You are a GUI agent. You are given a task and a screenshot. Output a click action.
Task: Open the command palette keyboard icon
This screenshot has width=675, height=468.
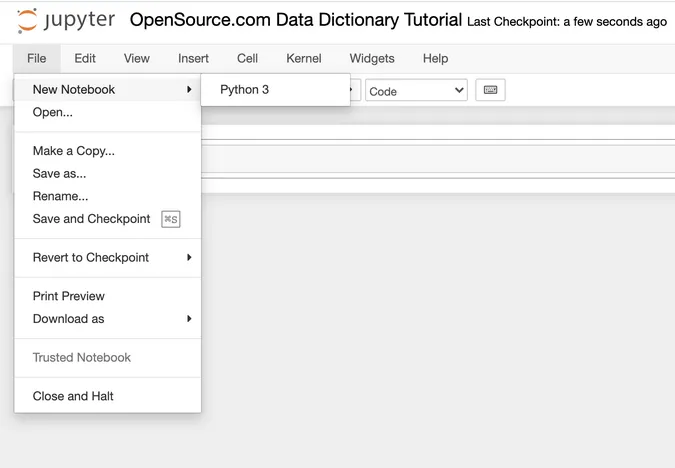point(490,90)
